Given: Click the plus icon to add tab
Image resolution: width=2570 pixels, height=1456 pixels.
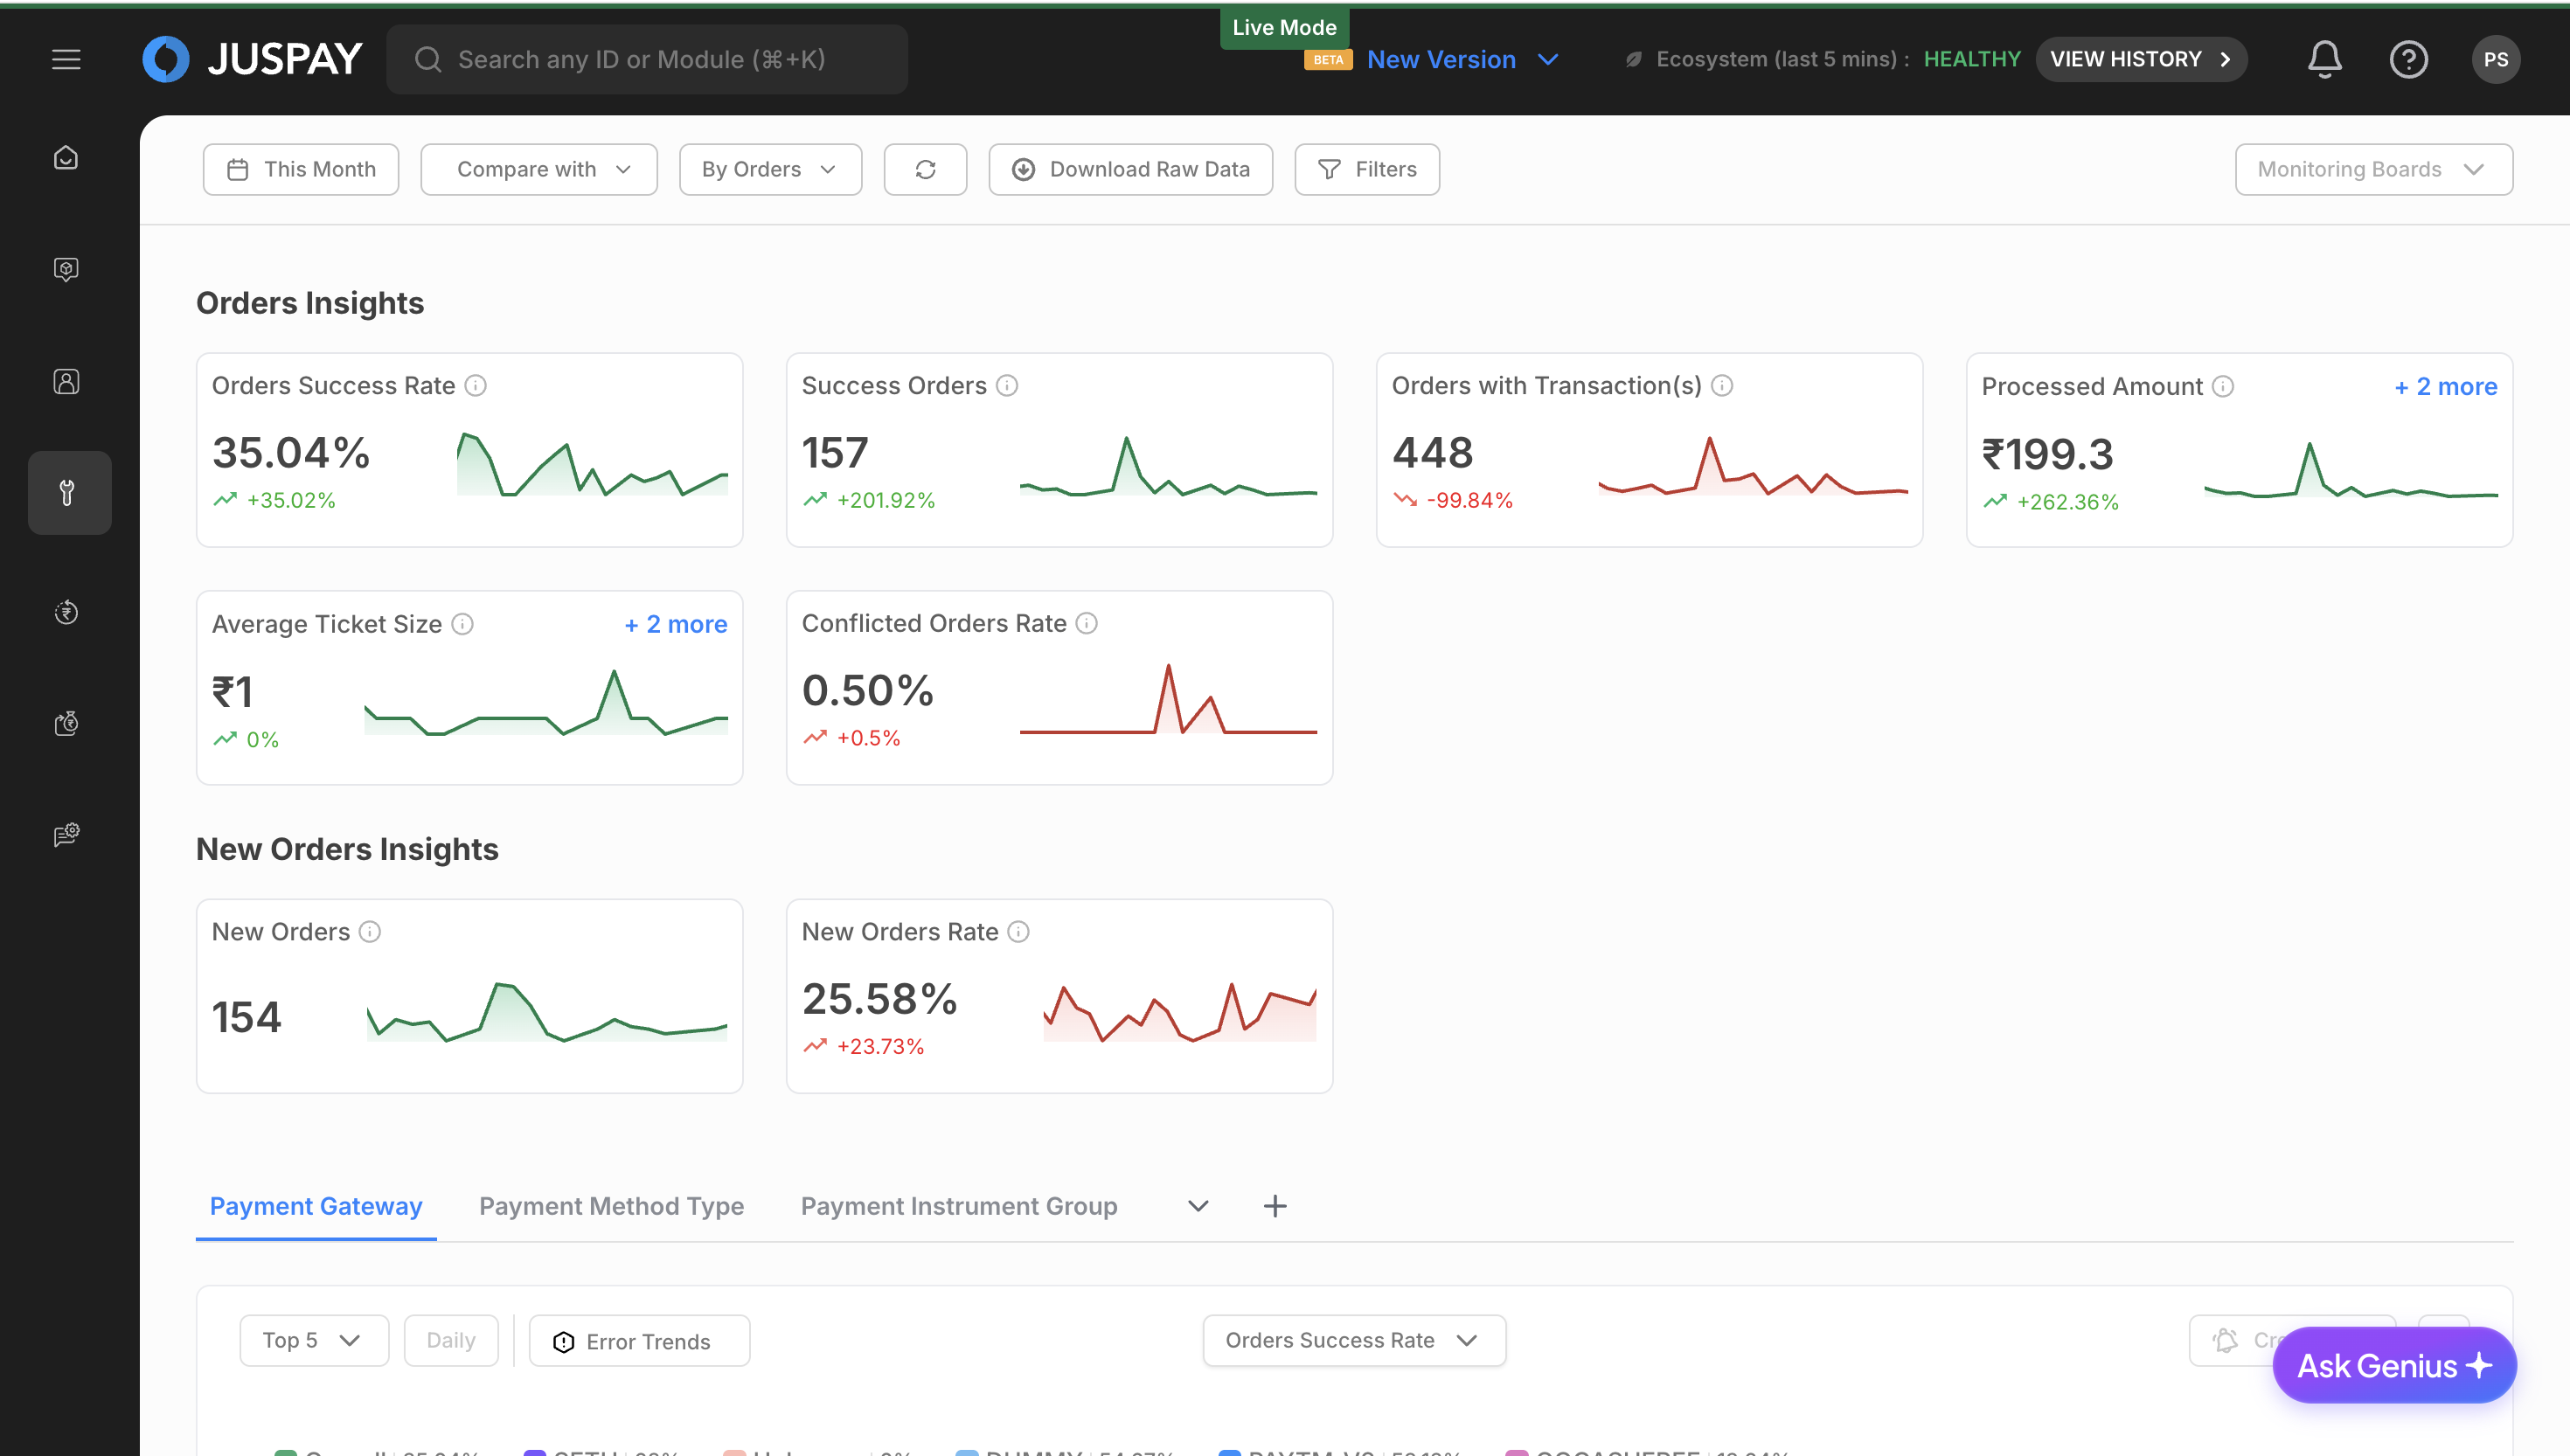Looking at the screenshot, I should click(1274, 1206).
